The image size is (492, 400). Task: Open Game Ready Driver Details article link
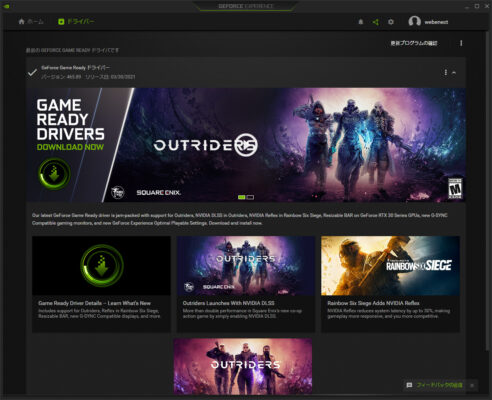(94, 303)
